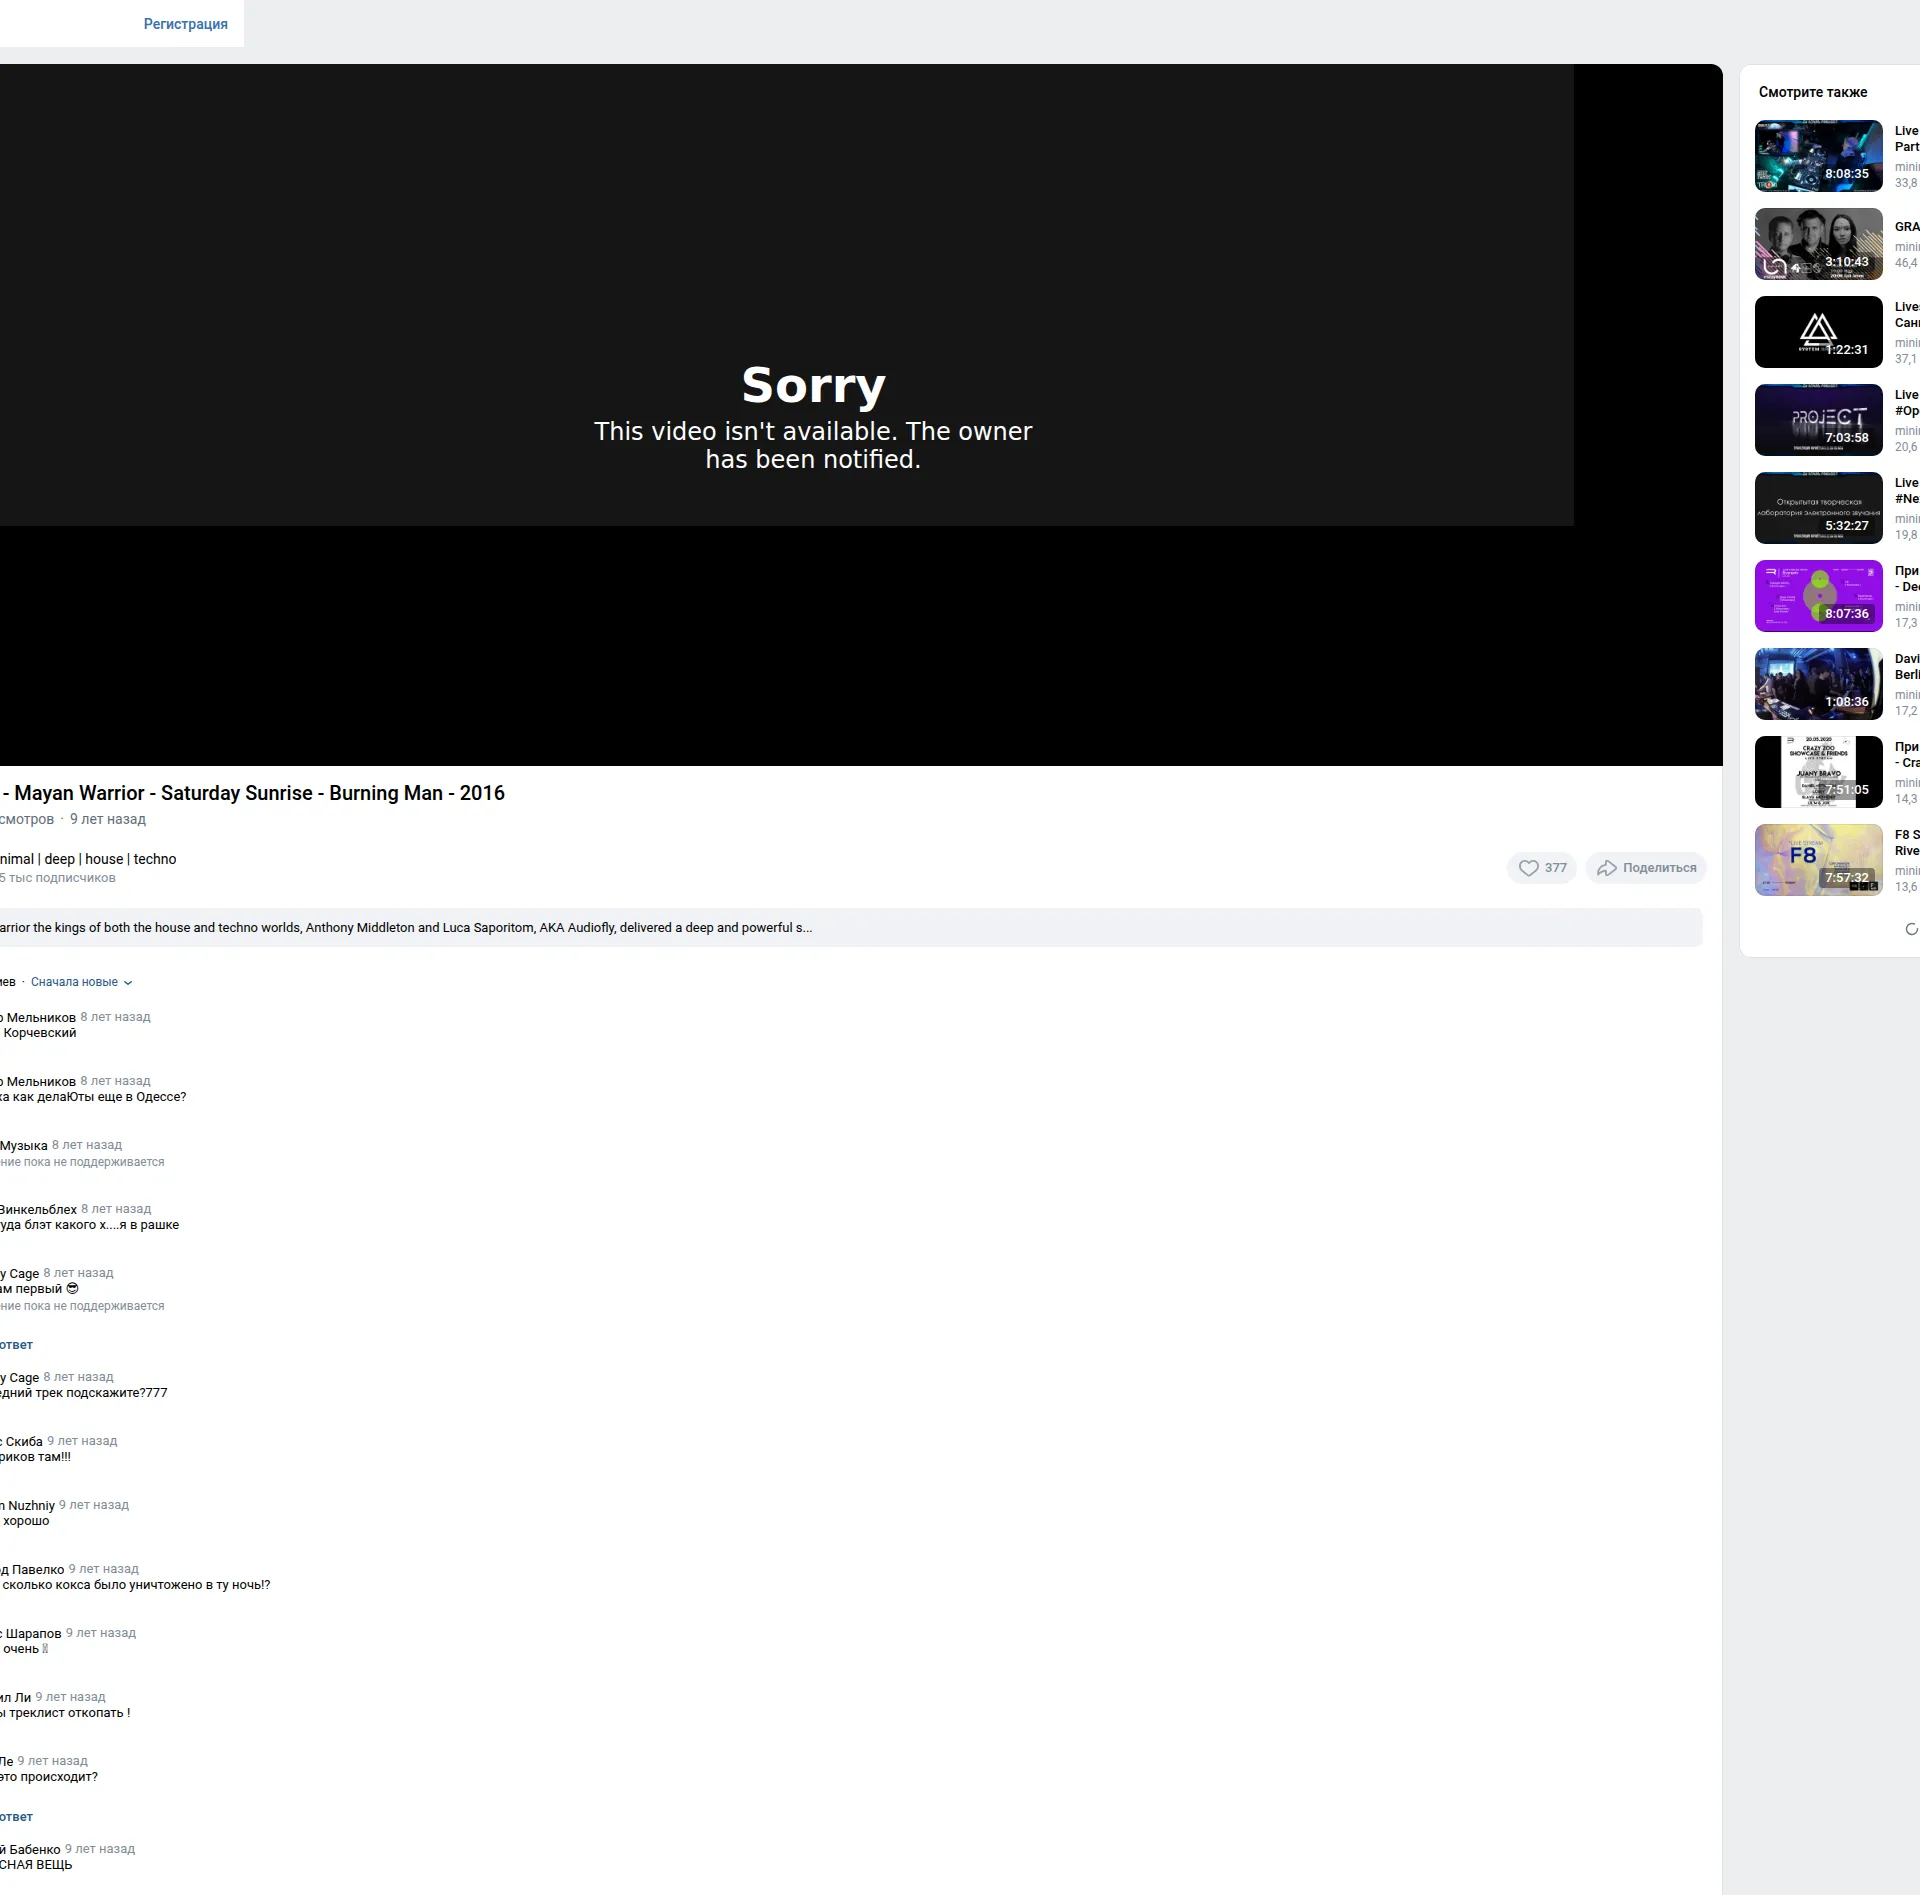Click the share arrow icon
1920x1895 pixels.
pos(1607,868)
